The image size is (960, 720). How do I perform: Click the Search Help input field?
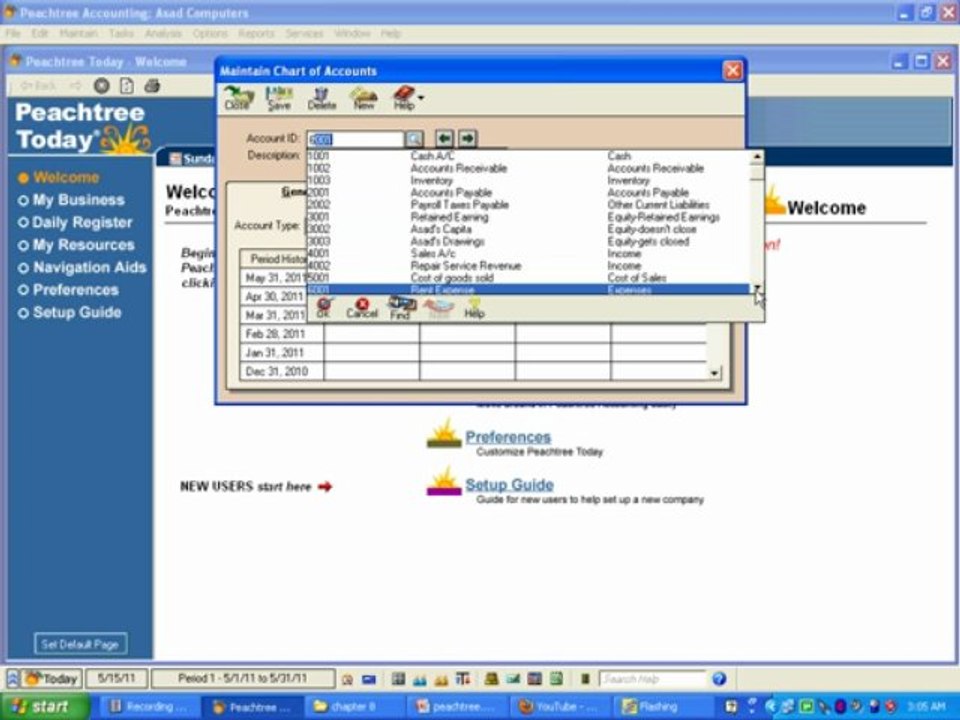point(653,678)
